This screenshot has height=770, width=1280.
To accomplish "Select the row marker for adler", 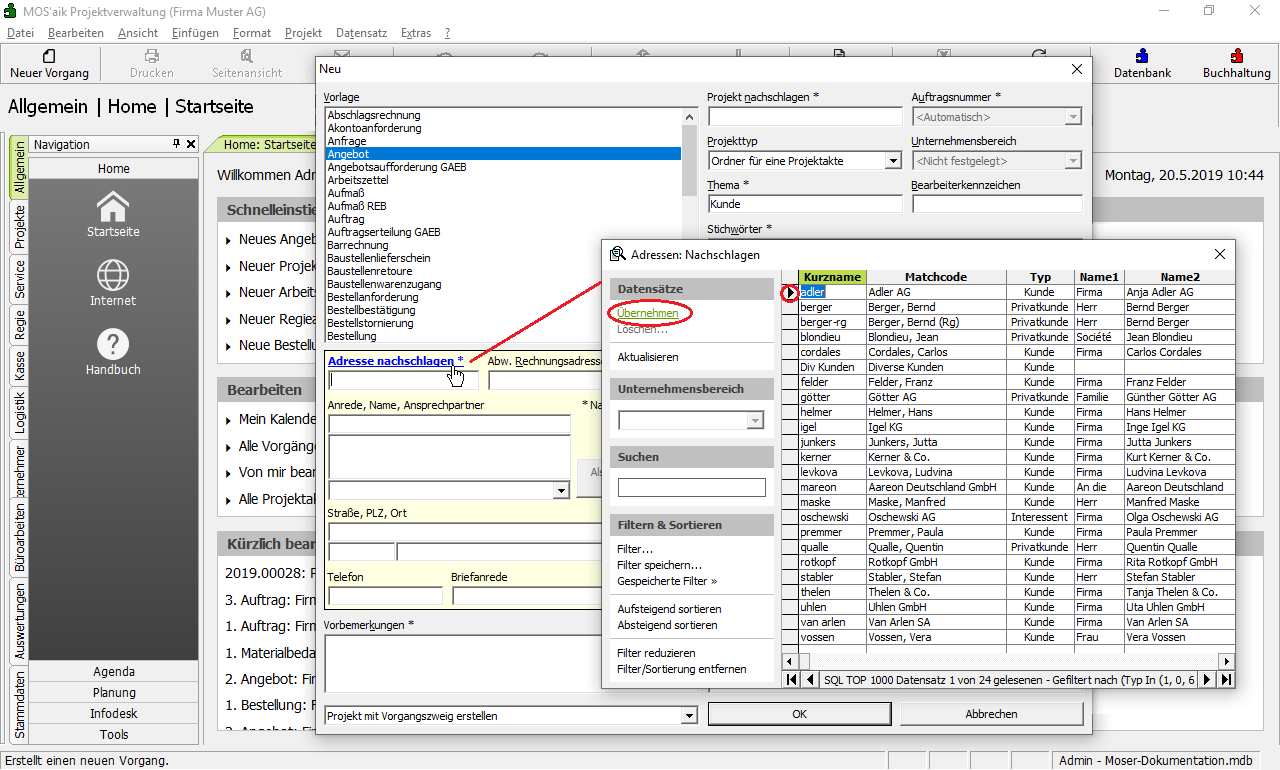I will 790,293.
